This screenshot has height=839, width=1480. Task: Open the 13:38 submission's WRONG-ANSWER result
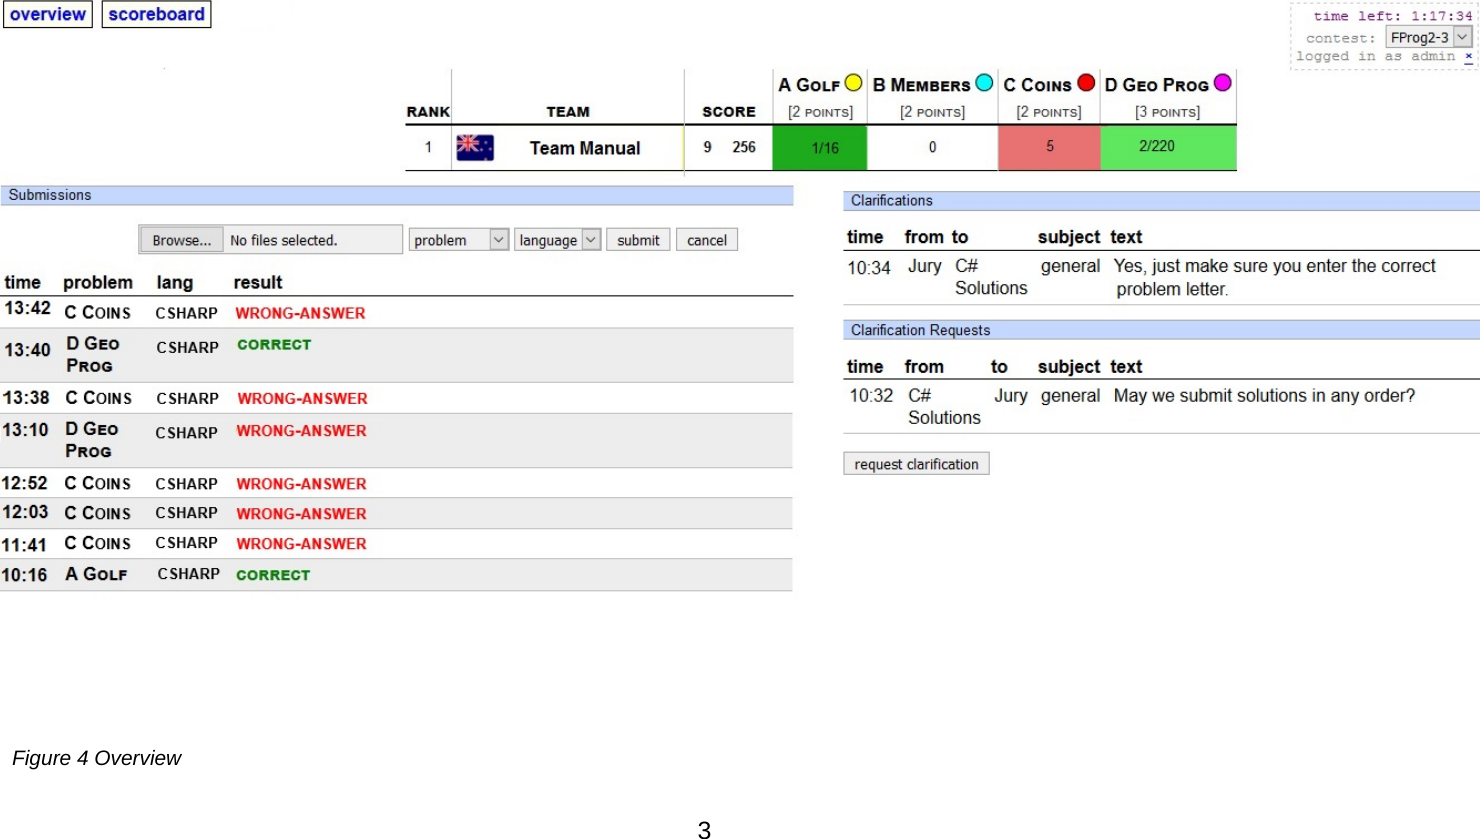[302, 398]
